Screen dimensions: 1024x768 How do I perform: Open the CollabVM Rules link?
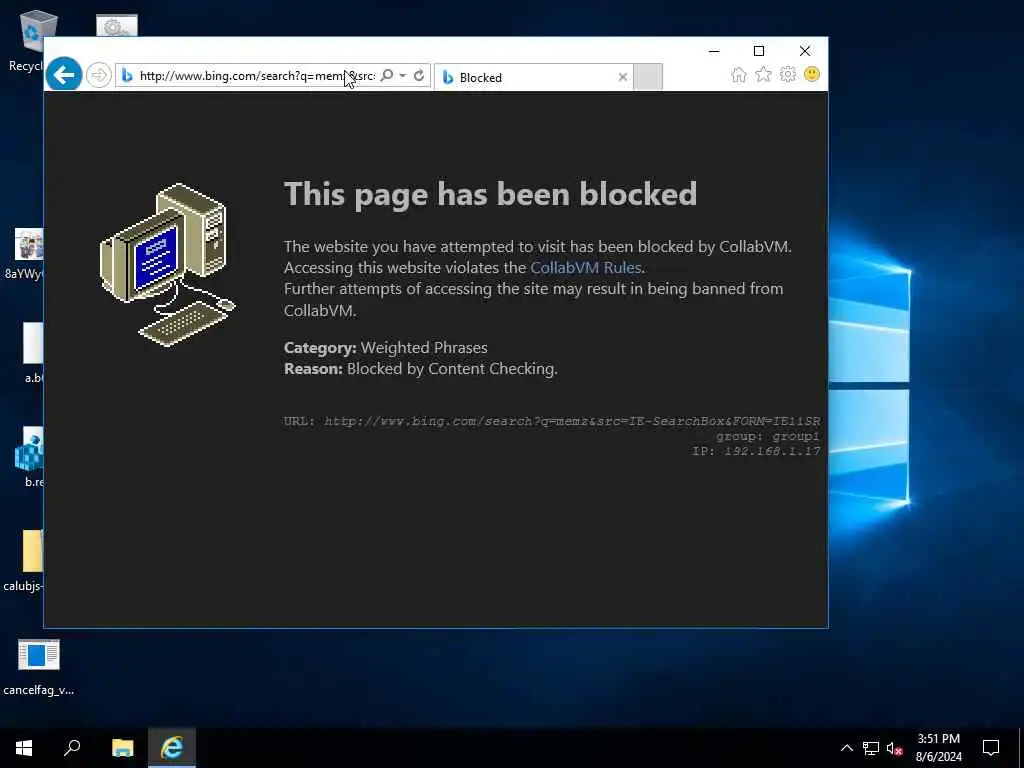click(586, 268)
